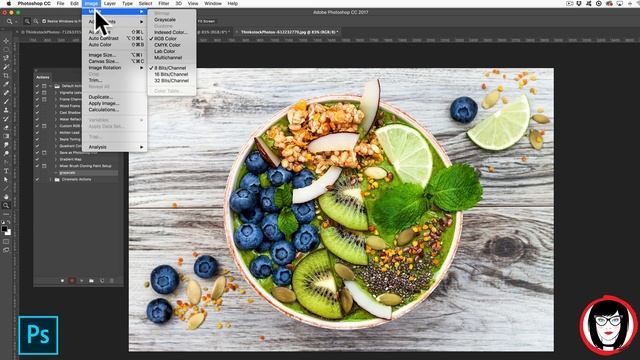Open the Apple menu
Image resolution: width=640 pixels, height=360 pixels.
tap(9, 3)
